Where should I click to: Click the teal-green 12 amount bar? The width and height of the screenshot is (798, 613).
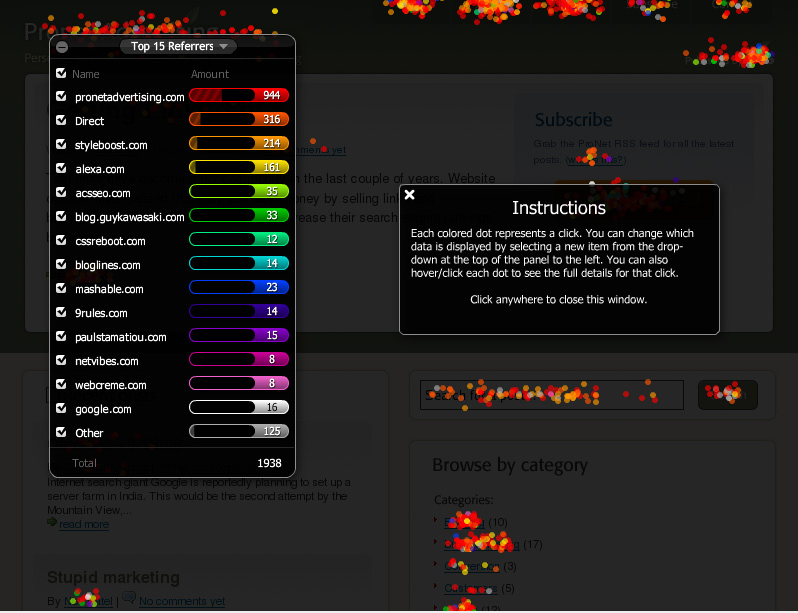coord(239,239)
